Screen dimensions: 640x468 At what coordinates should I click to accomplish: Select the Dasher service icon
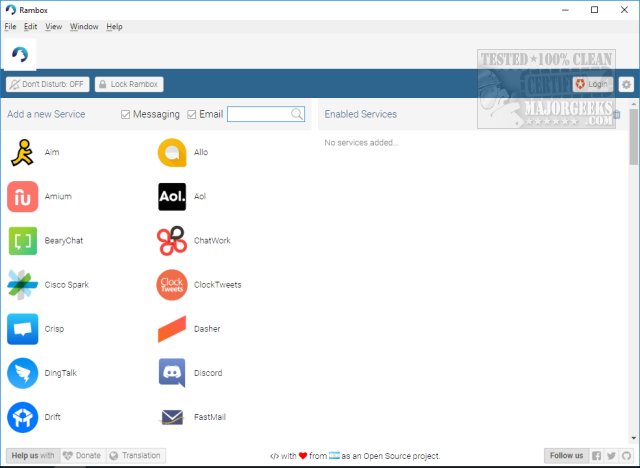point(172,329)
